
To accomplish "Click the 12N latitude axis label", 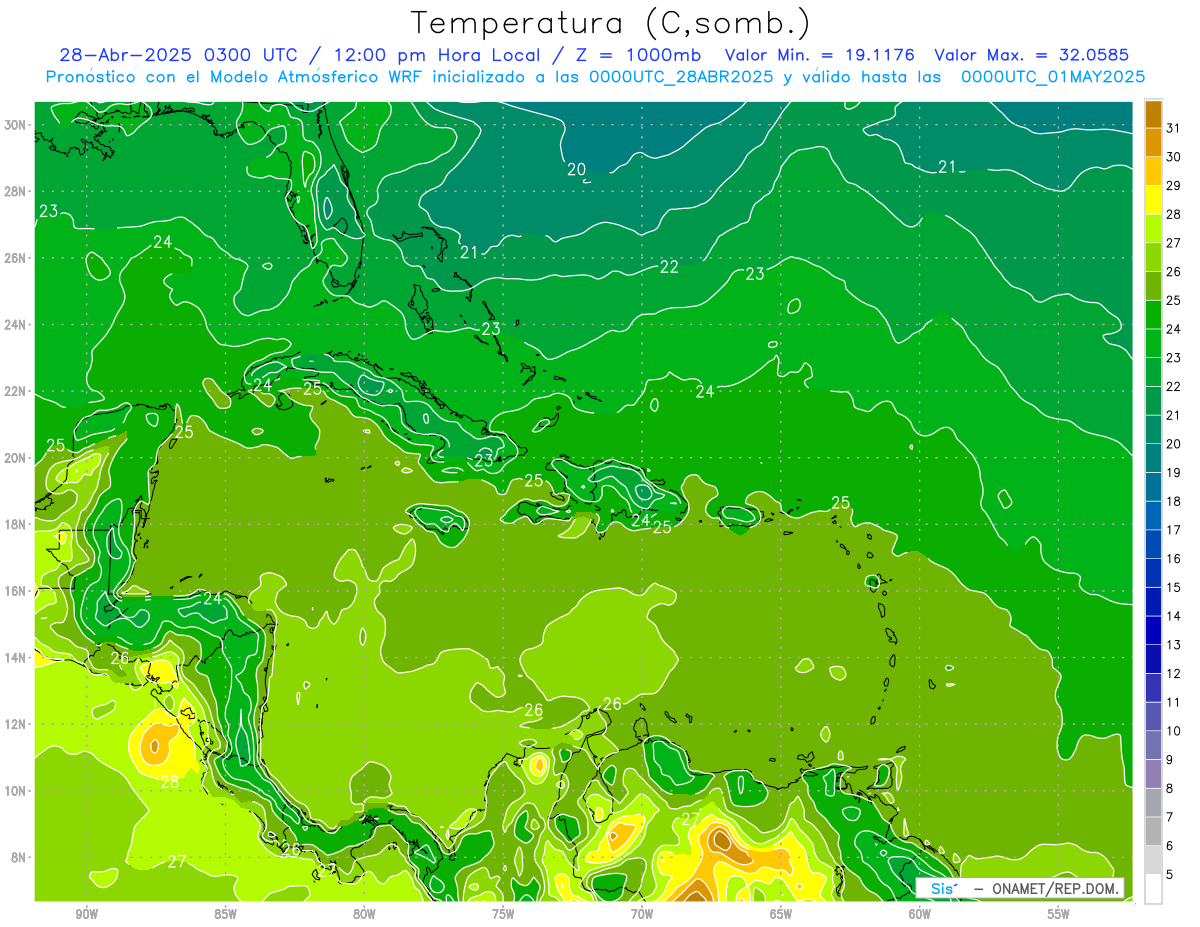I will click(x=16, y=724).
